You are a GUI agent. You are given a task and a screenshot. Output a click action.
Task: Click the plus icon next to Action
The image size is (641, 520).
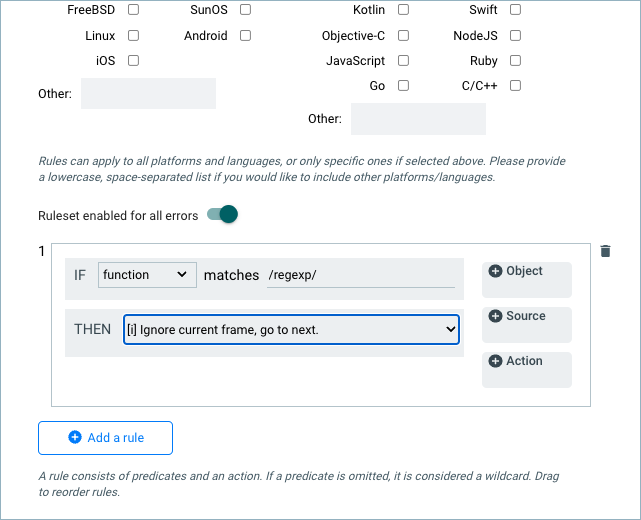click(x=495, y=361)
